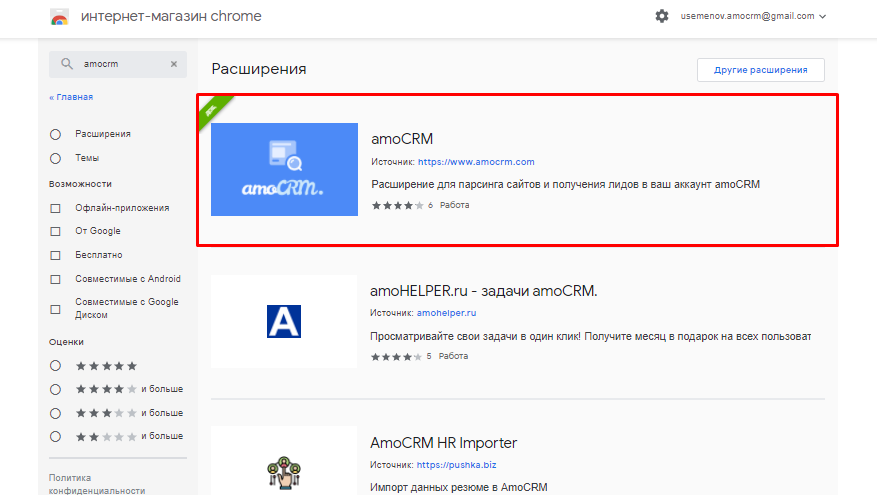Open the https://www.amocrm.com source link
Screen dimensions: 877x495
click(x=476, y=162)
